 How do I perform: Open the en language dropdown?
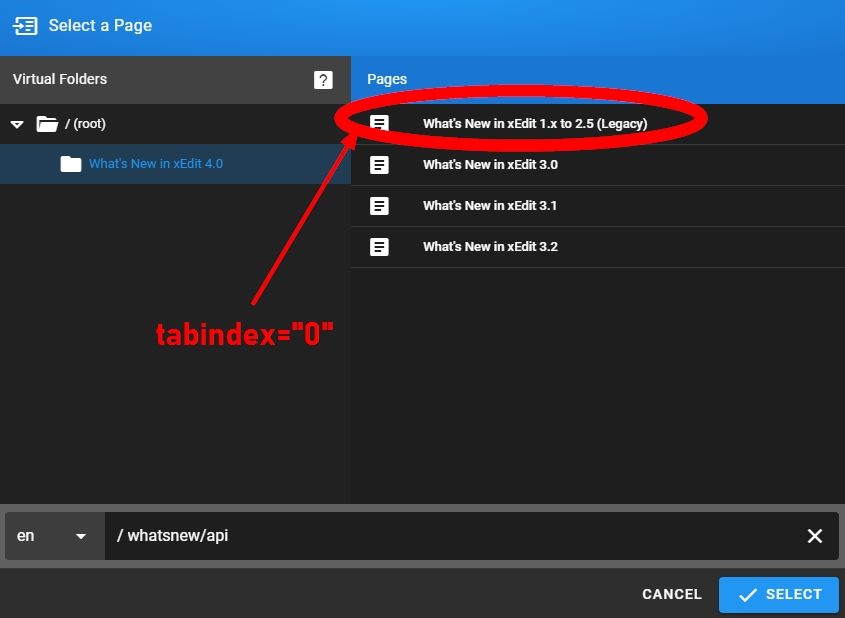coord(54,536)
